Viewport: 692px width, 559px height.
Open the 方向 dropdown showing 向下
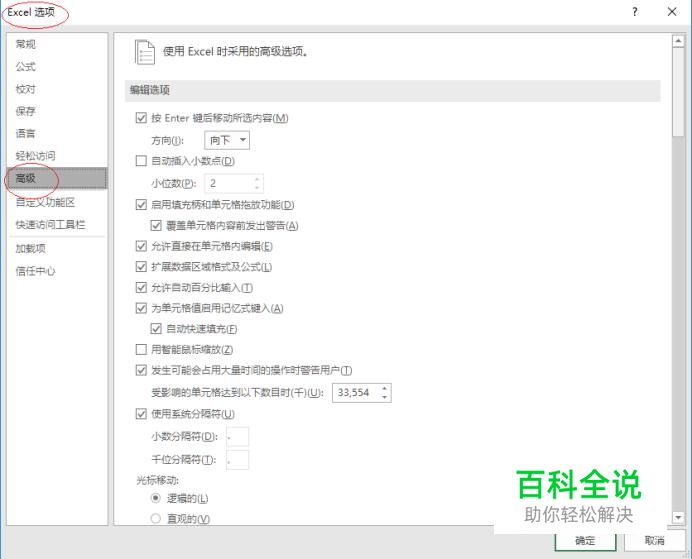227,140
